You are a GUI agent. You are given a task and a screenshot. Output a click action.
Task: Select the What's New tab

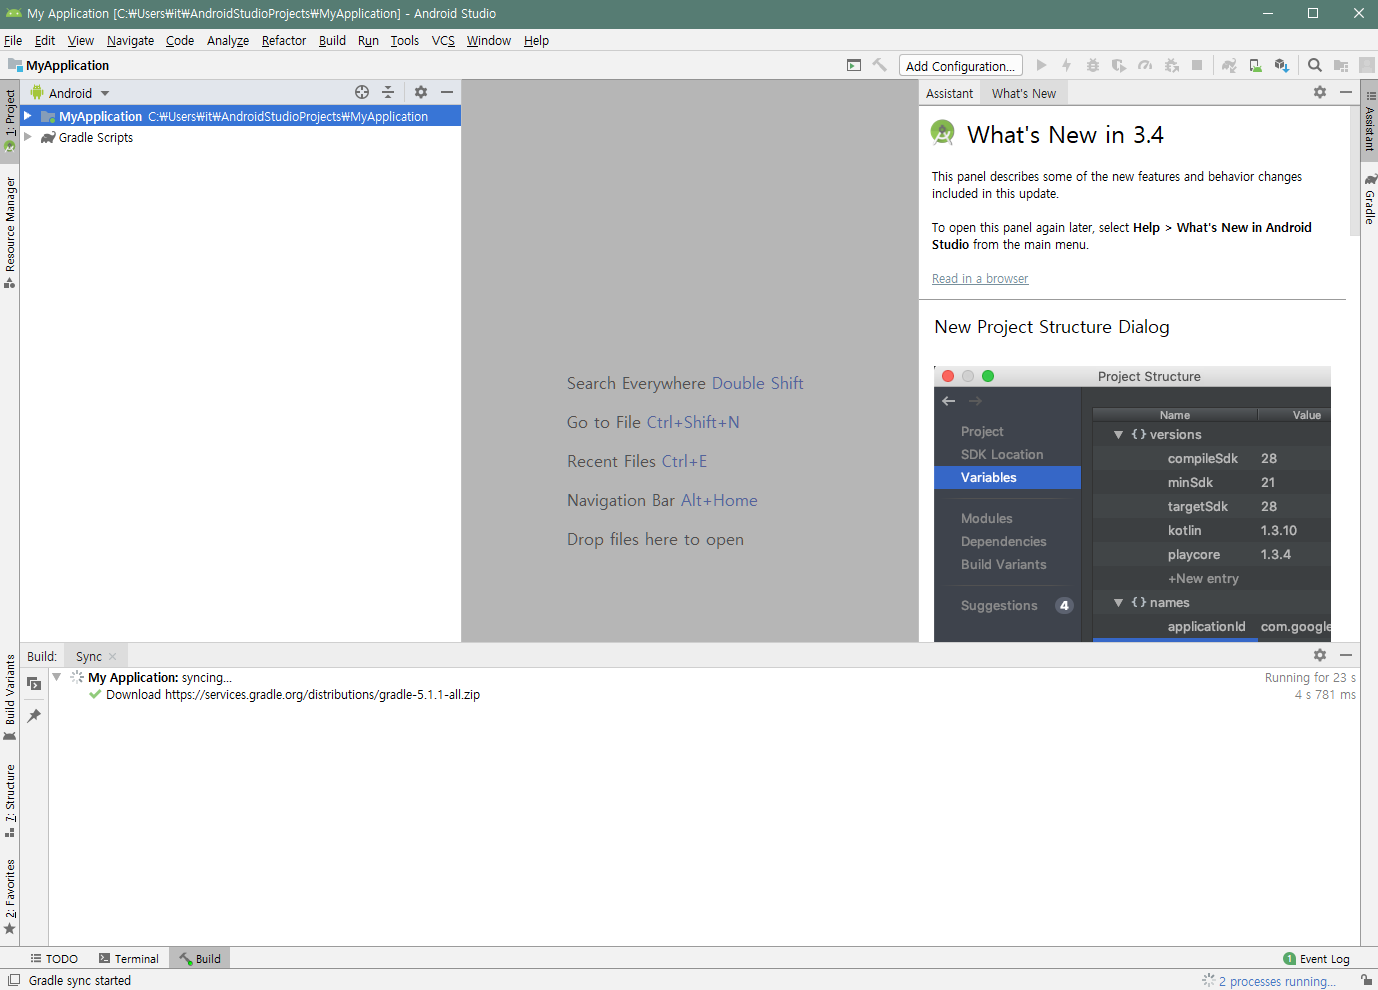coord(1024,93)
